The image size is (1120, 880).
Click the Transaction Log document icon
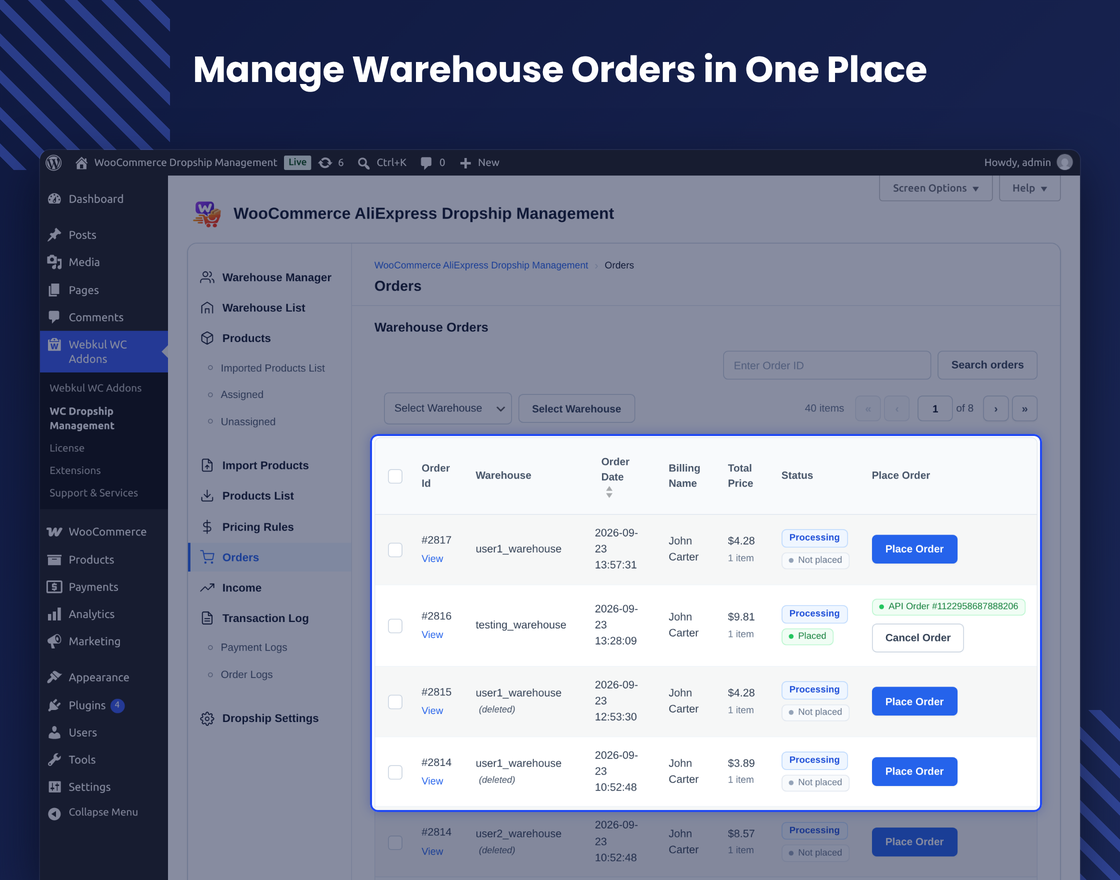[x=207, y=618]
